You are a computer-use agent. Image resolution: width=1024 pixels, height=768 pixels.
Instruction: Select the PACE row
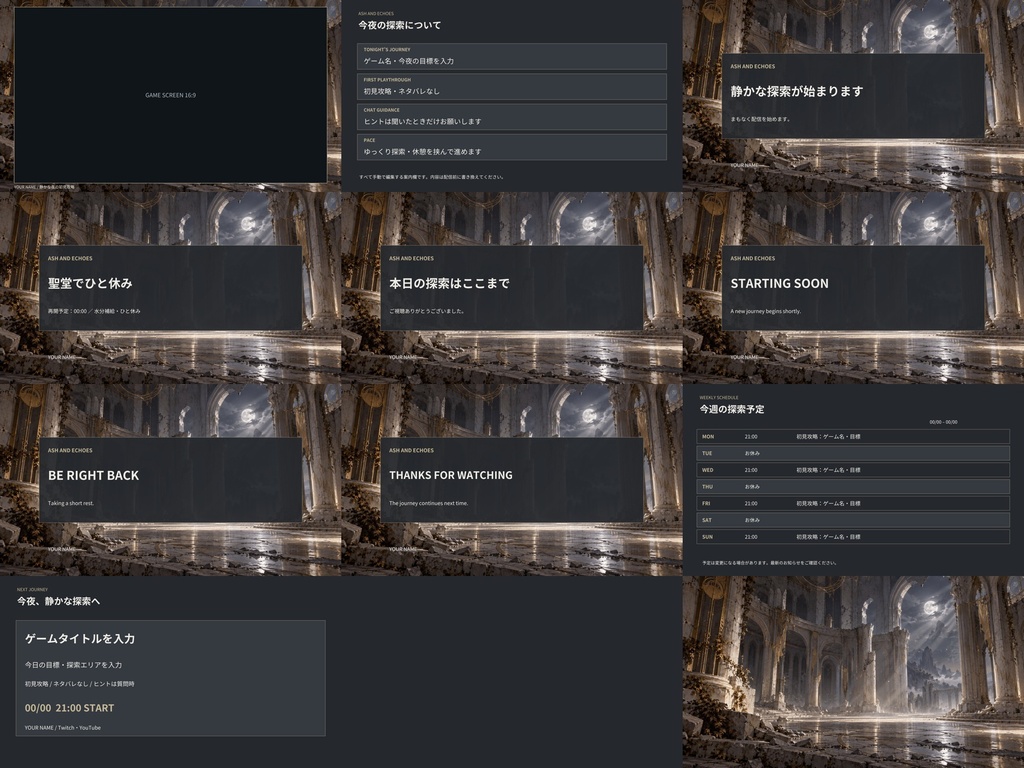point(511,147)
